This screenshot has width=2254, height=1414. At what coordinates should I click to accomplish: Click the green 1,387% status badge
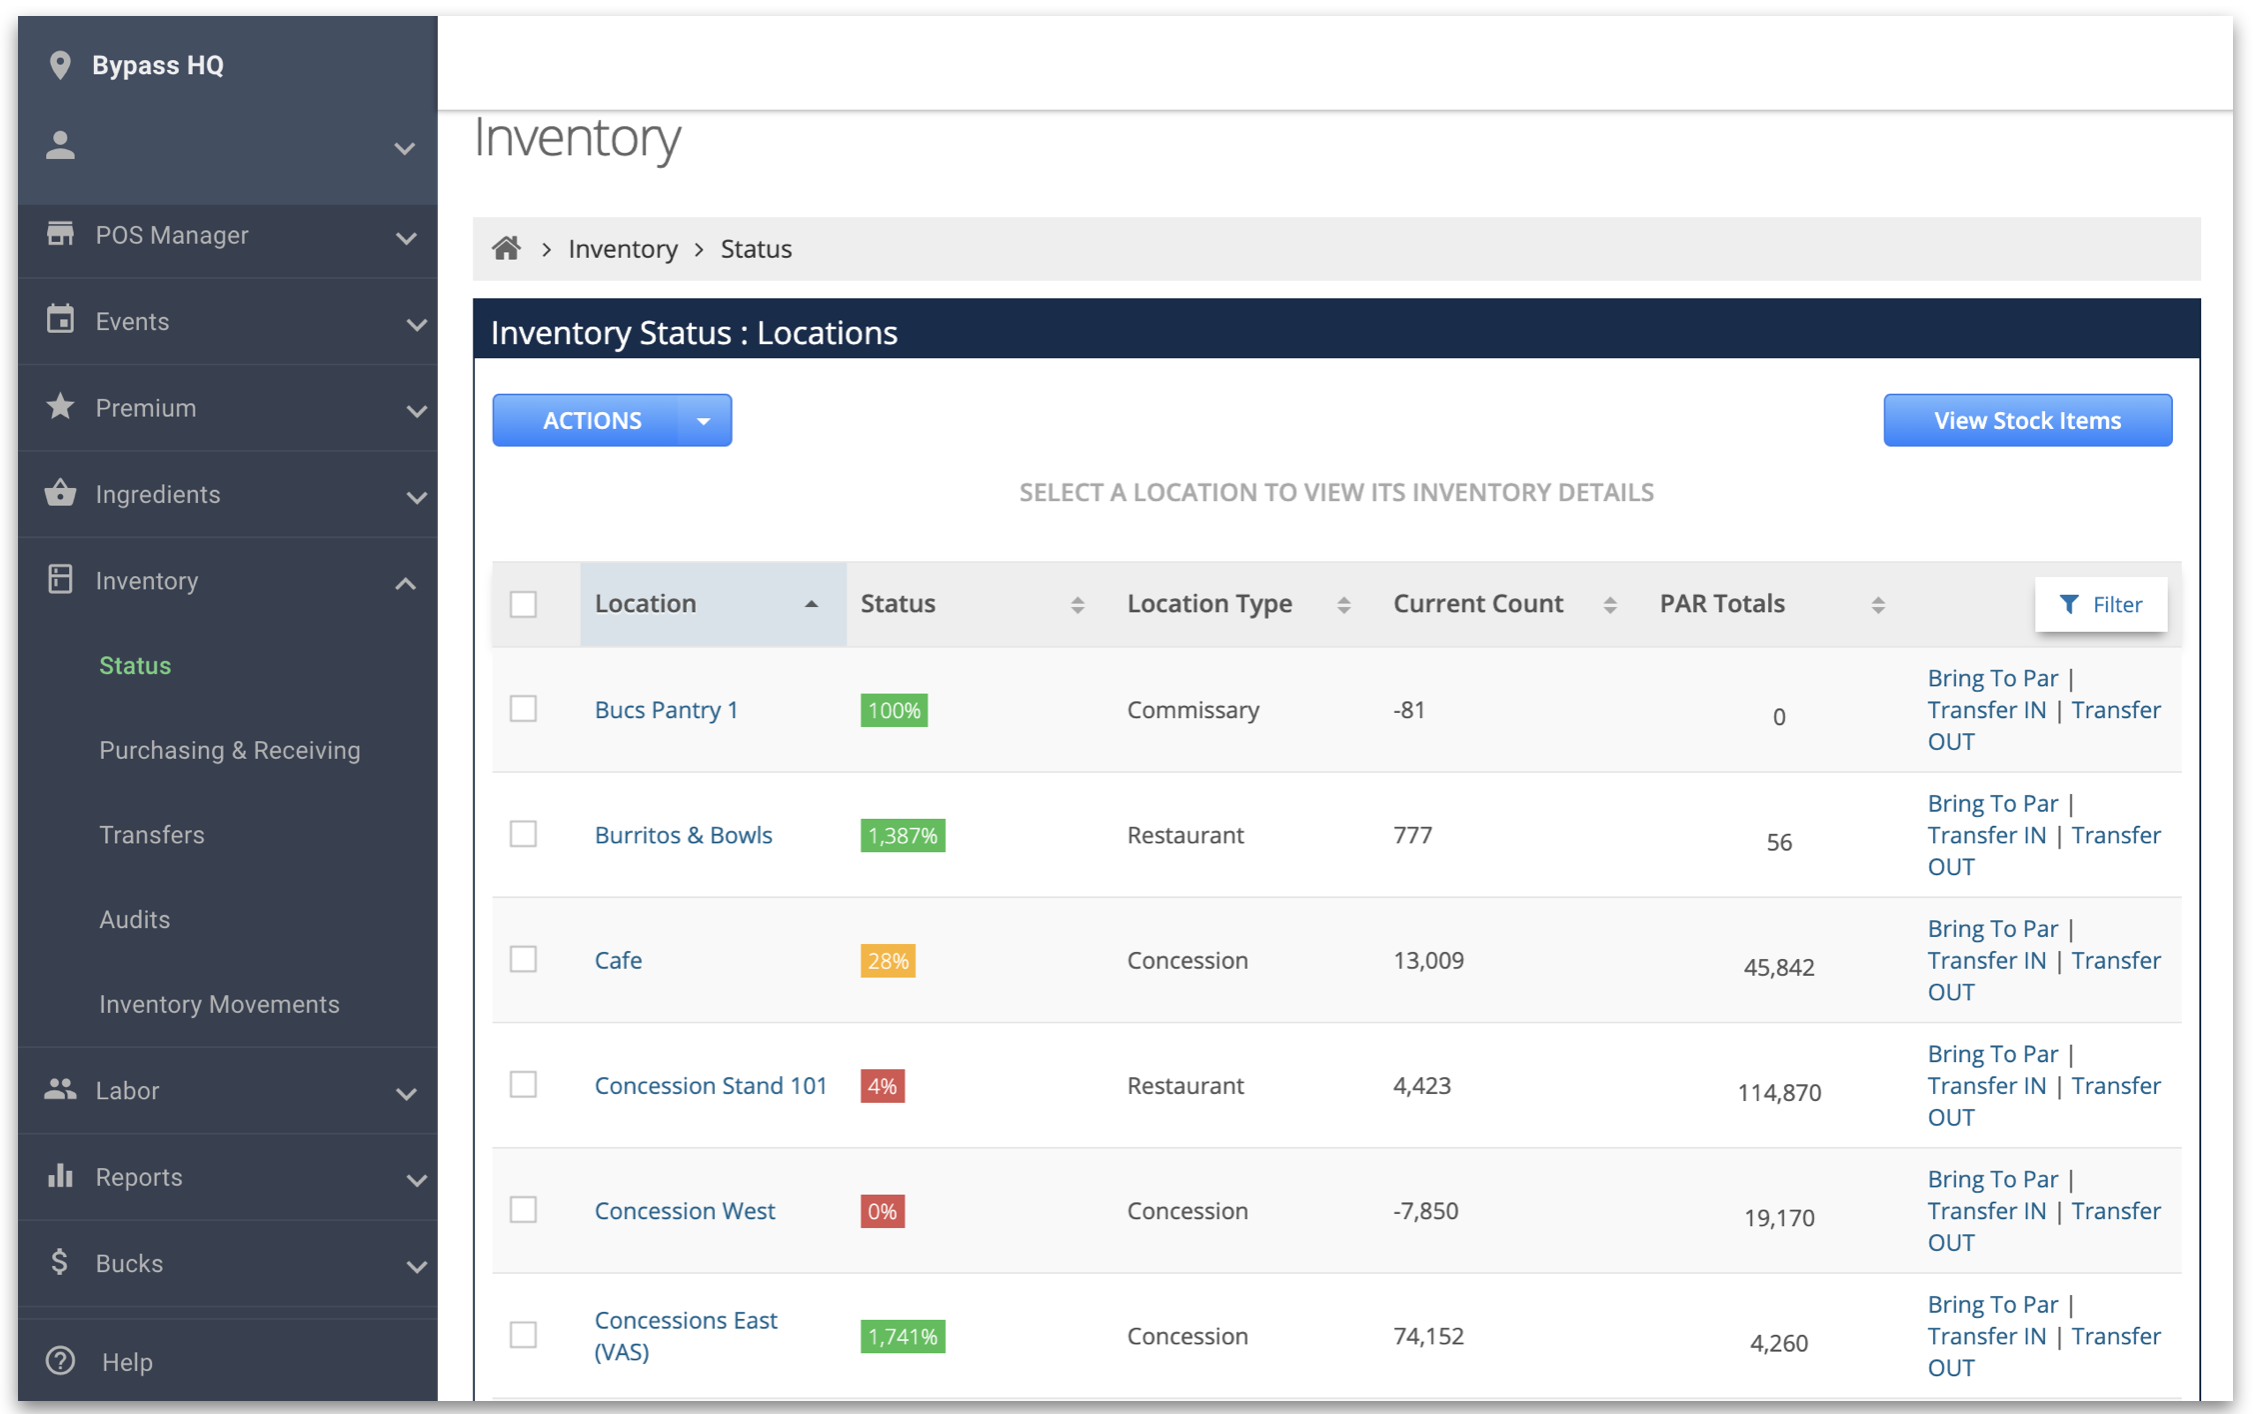coord(902,835)
